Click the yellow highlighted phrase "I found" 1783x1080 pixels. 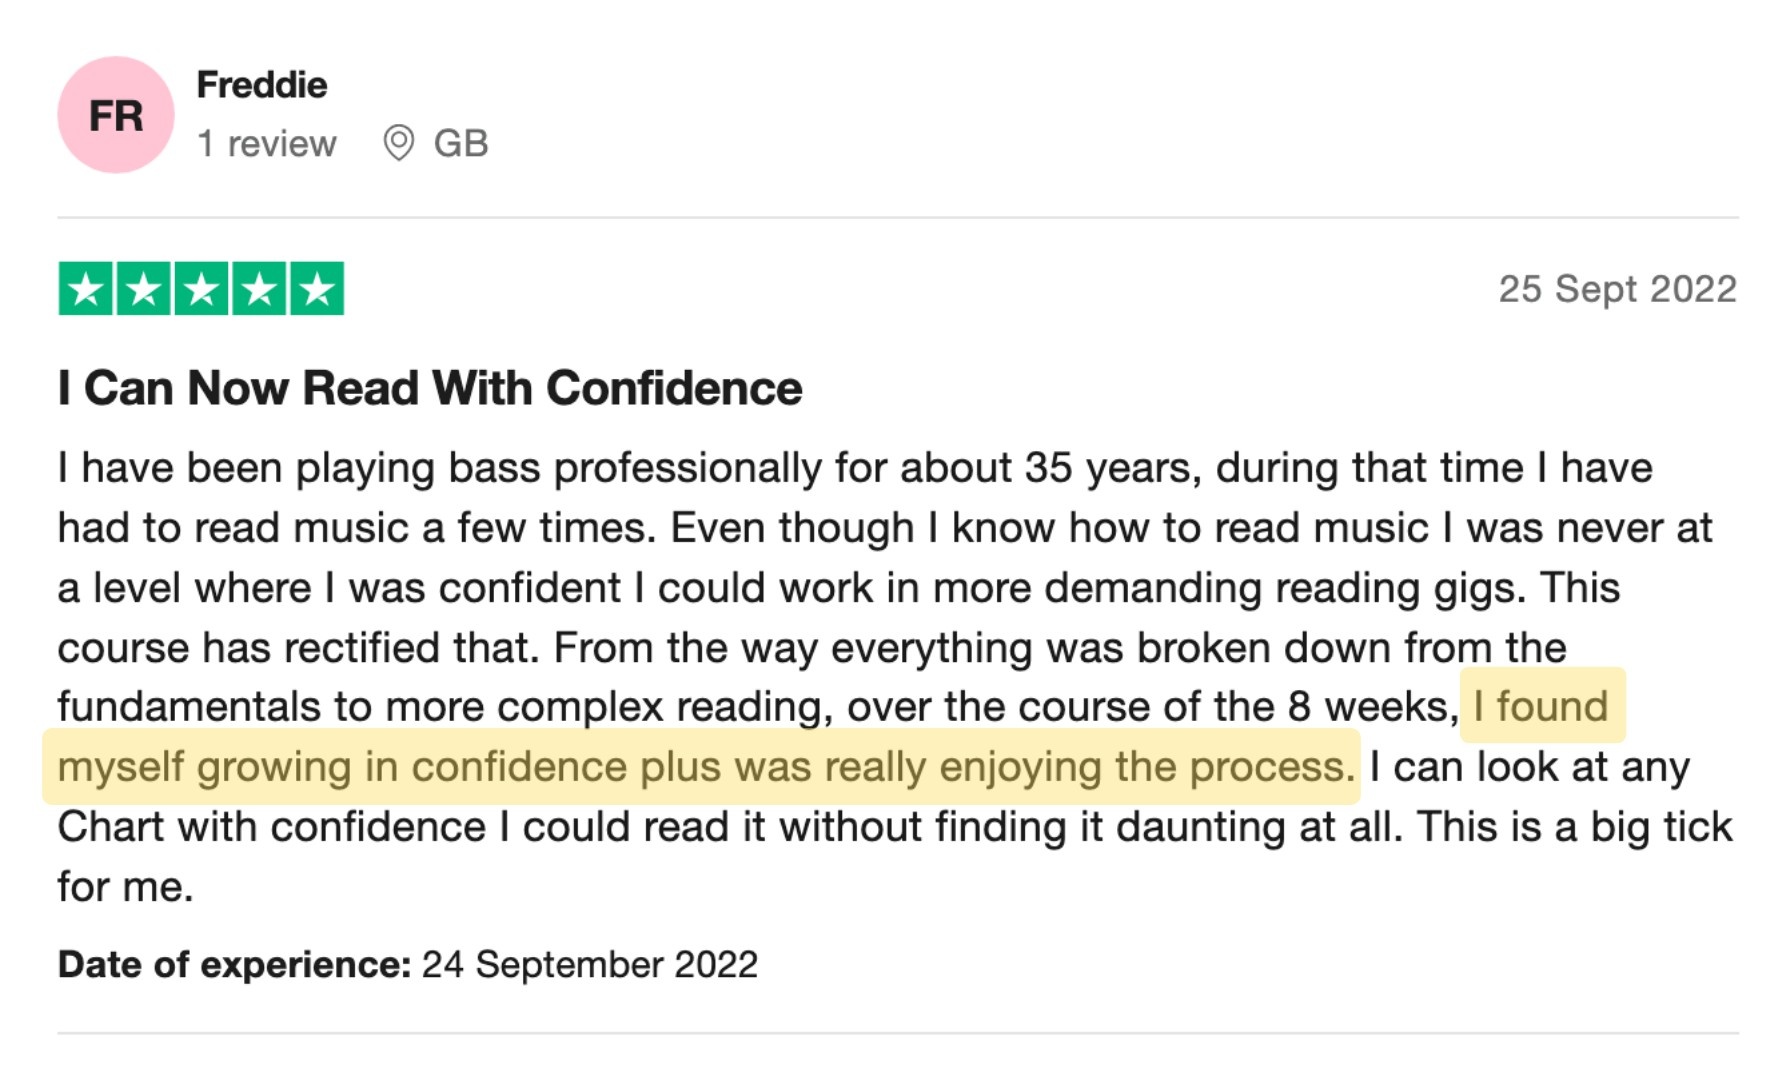(1541, 706)
